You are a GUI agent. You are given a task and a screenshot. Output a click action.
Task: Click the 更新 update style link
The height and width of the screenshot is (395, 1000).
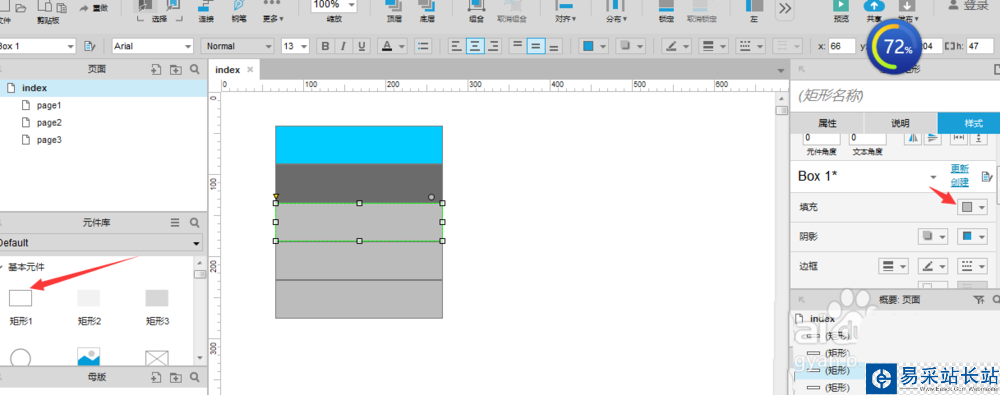click(960, 169)
